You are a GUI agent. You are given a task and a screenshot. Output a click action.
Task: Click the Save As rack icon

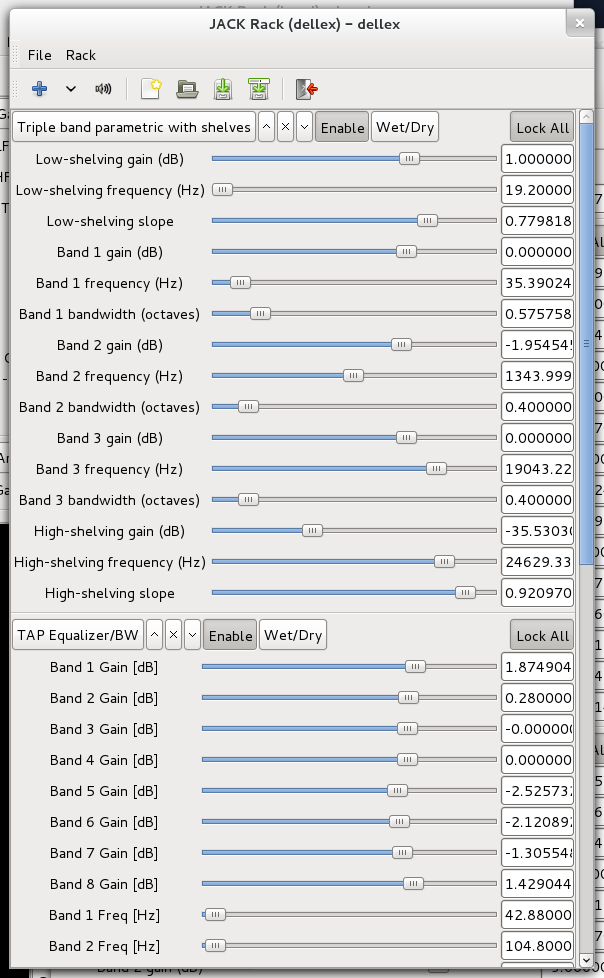point(258,89)
